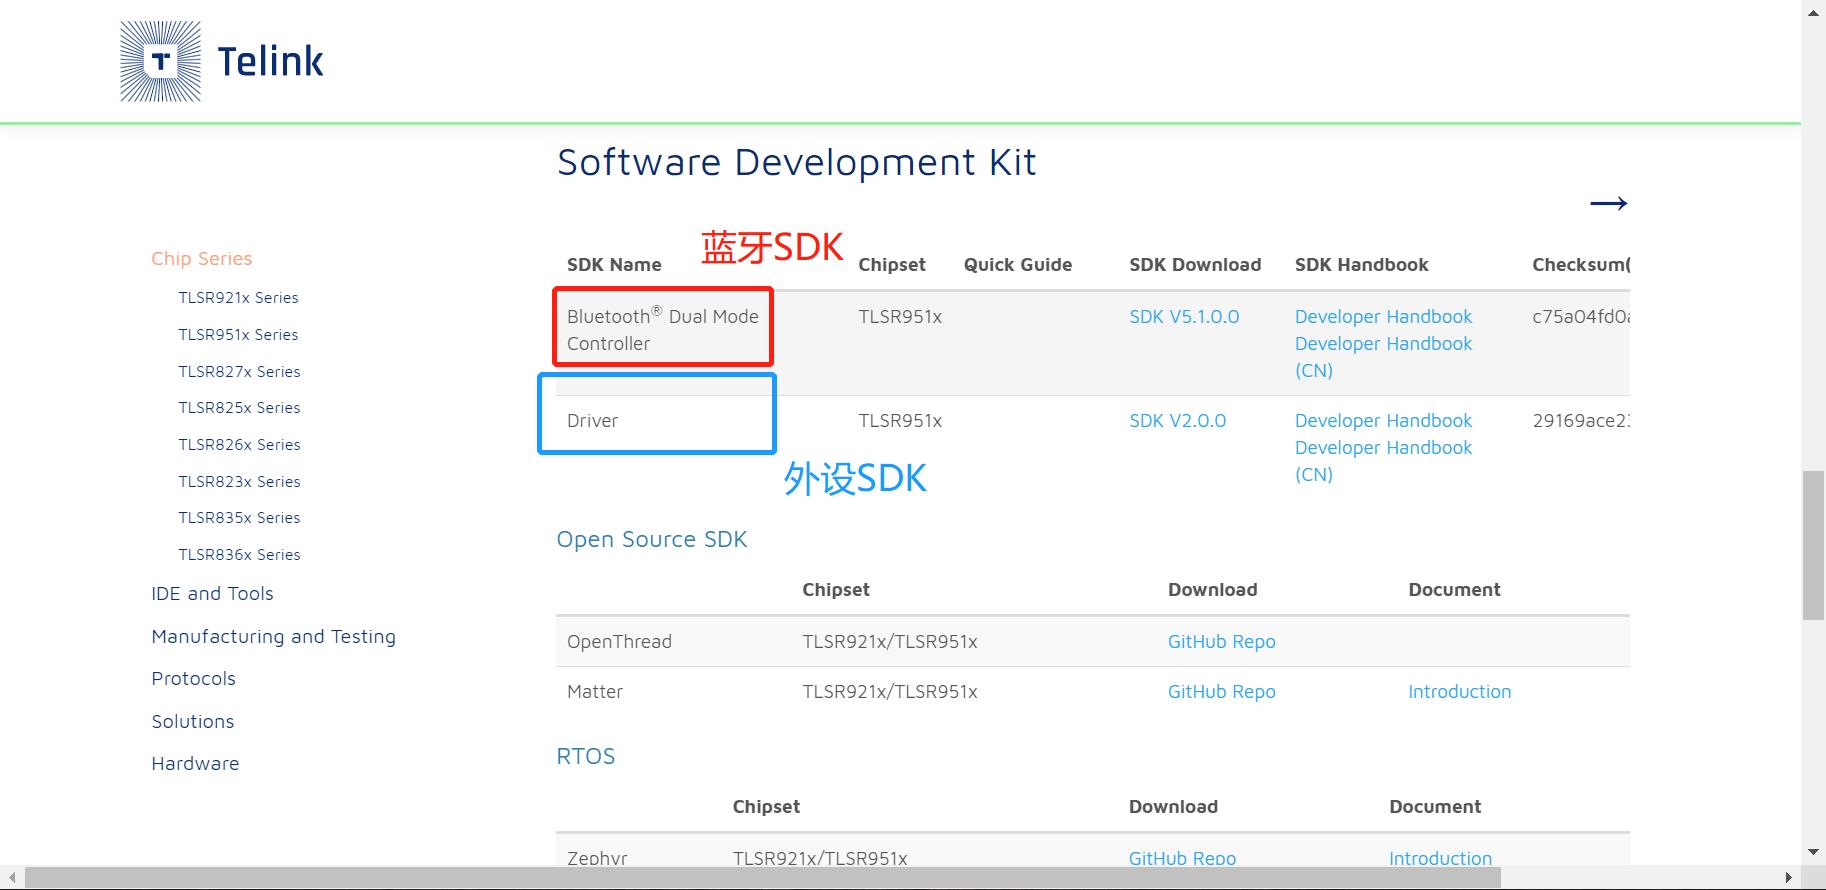Click the right arrow above the SDK table
This screenshot has height=890, width=1826.
(1608, 204)
